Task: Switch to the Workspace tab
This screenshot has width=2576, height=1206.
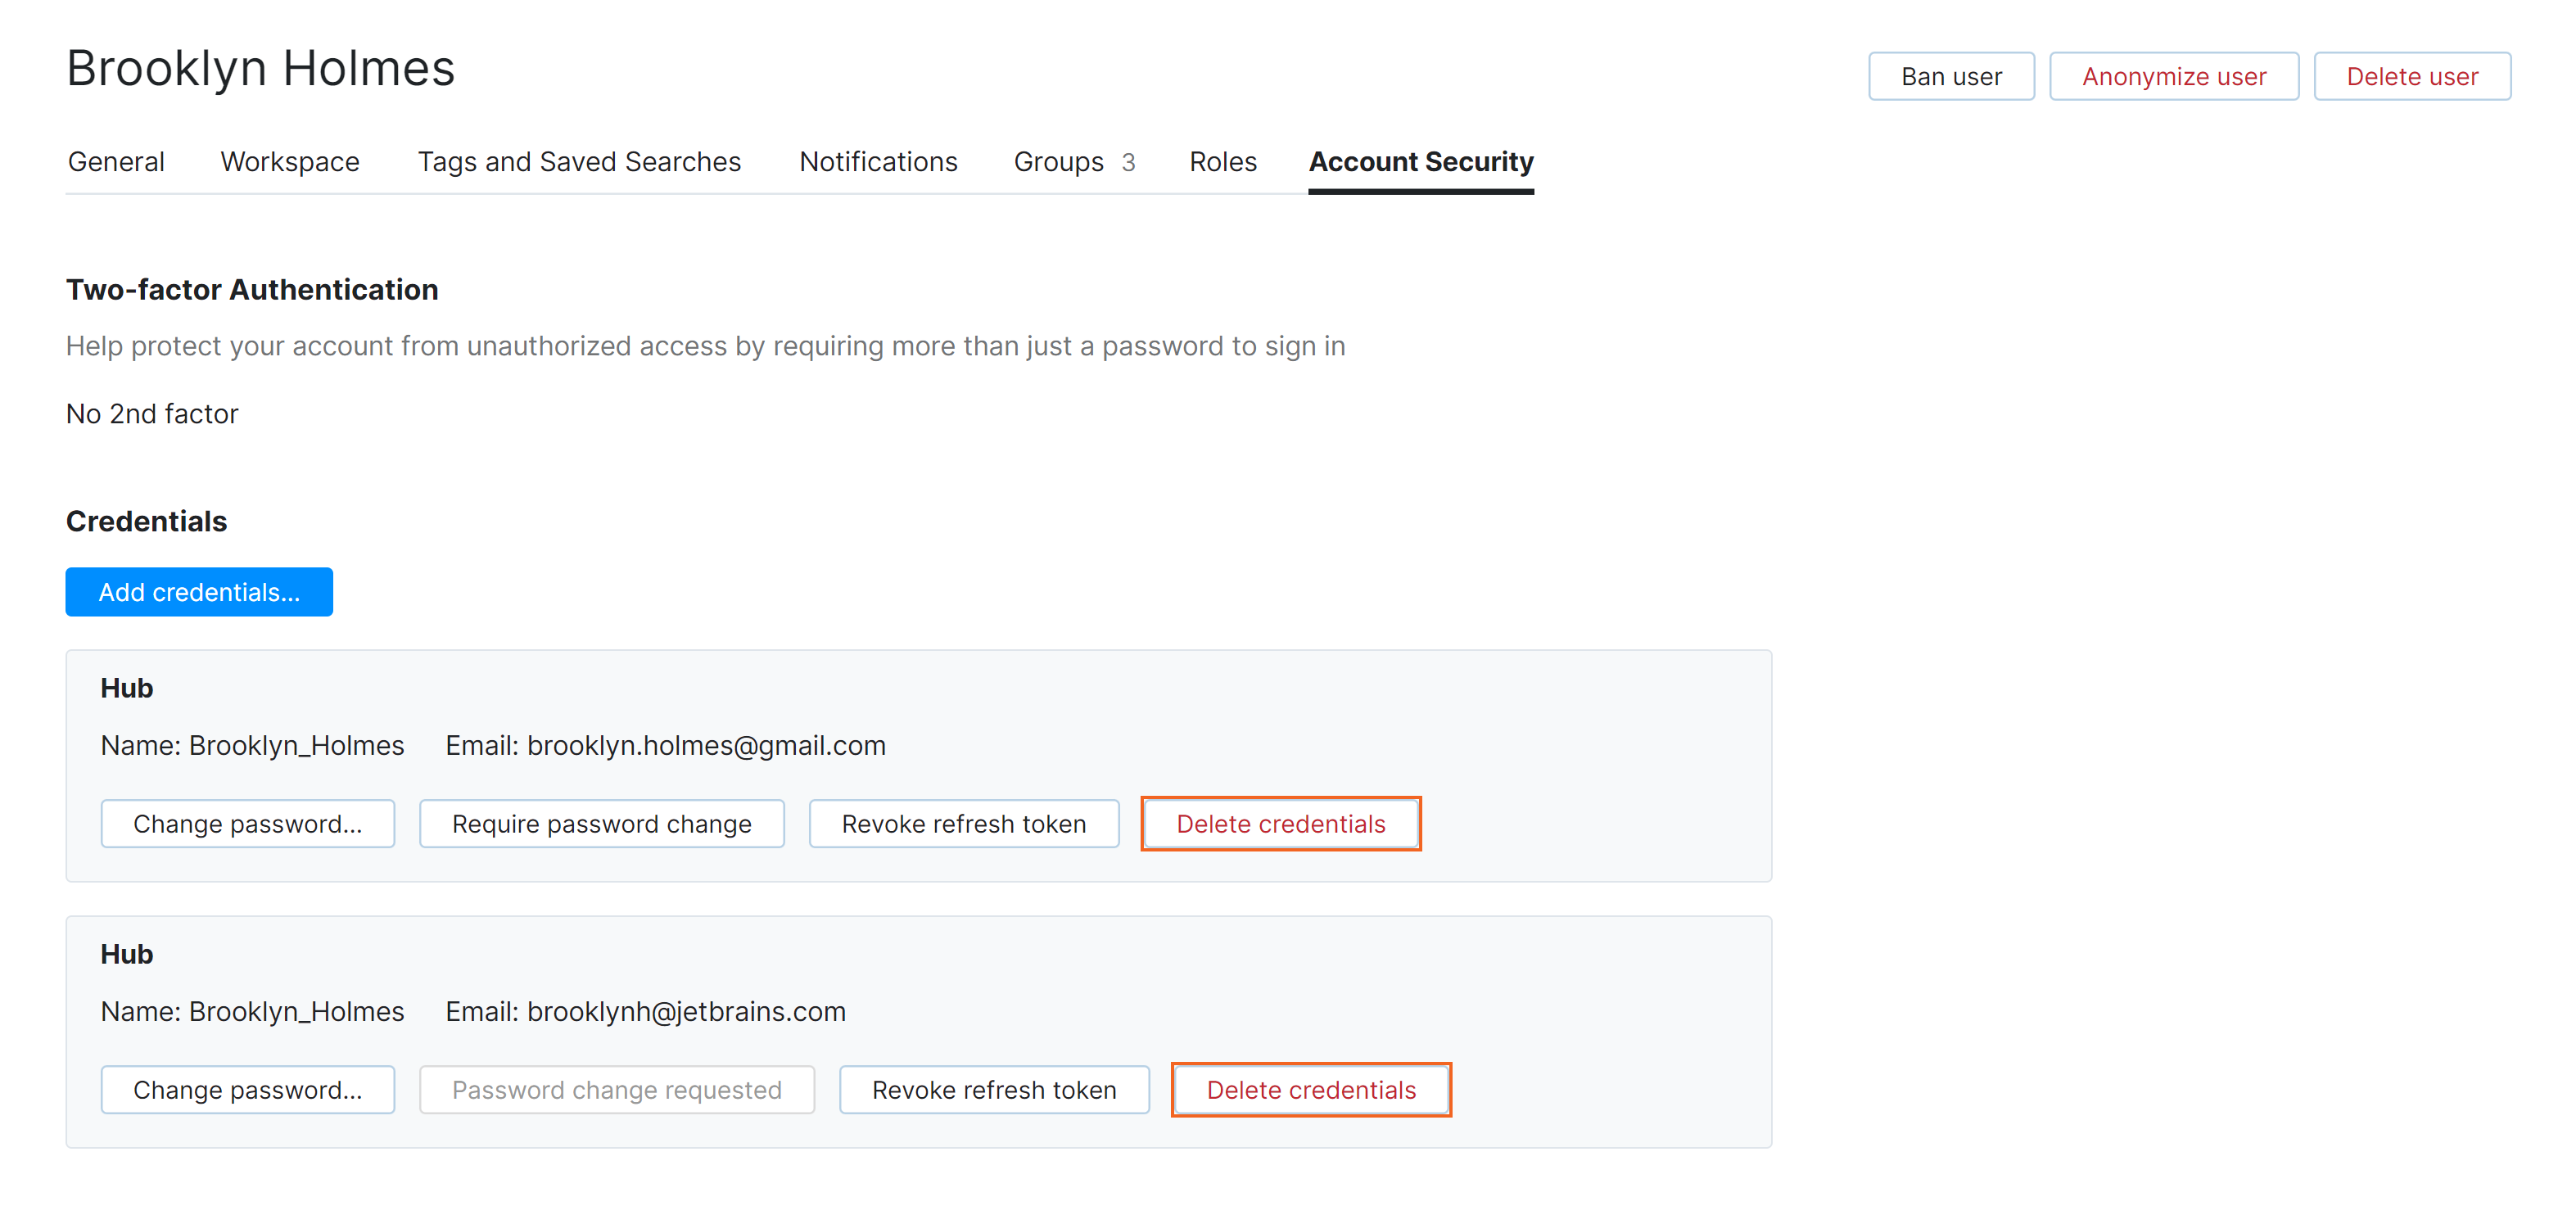Action: (290, 162)
